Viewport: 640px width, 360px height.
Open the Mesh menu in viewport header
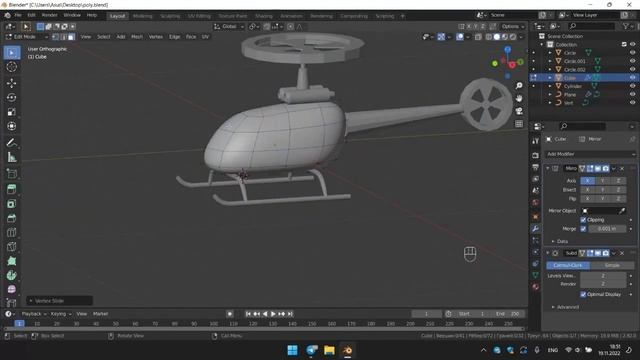click(x=137, y=37)
